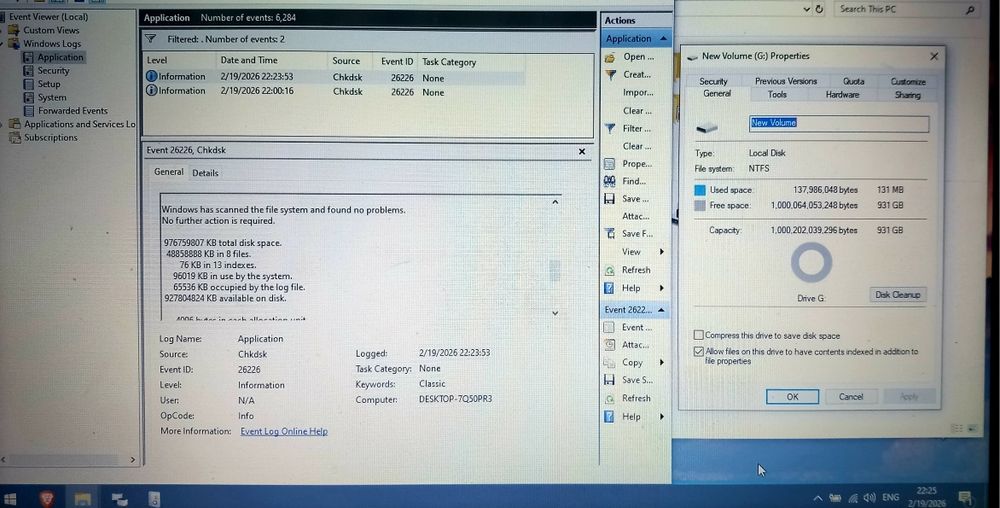Open the Event Log Online Help link

[284, 432]
